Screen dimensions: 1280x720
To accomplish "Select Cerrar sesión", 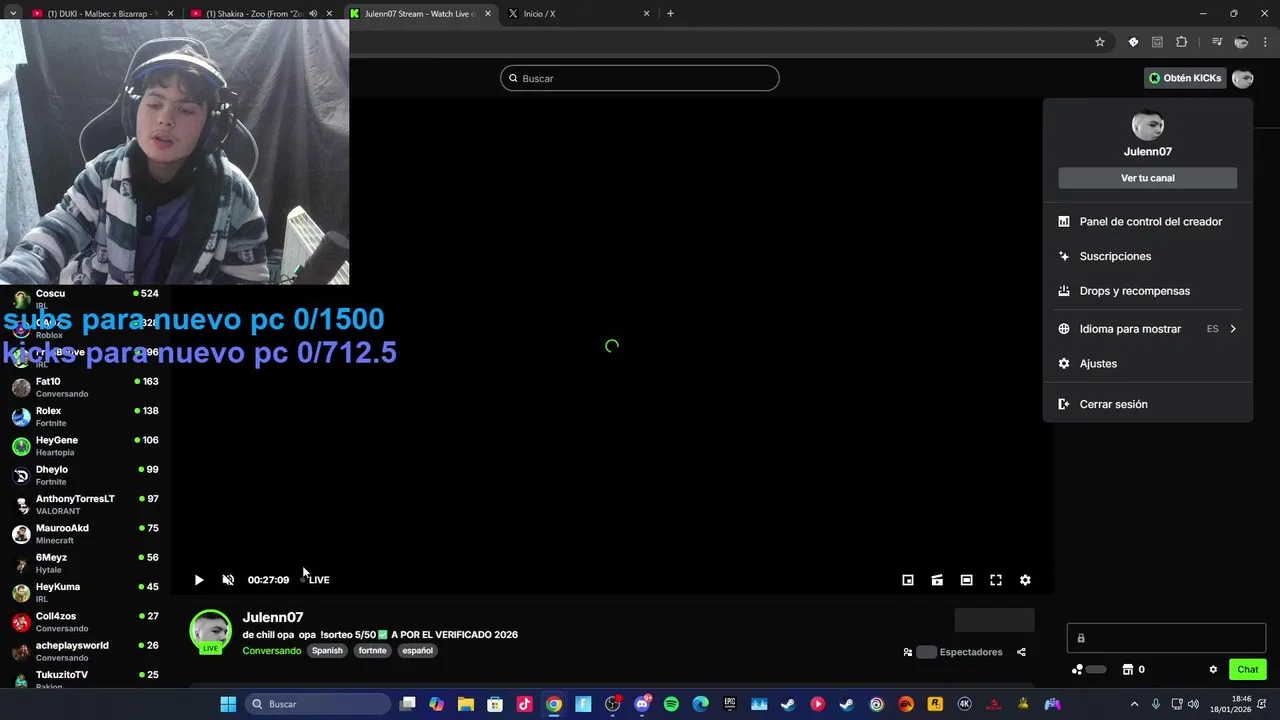I will point(1148,404).
